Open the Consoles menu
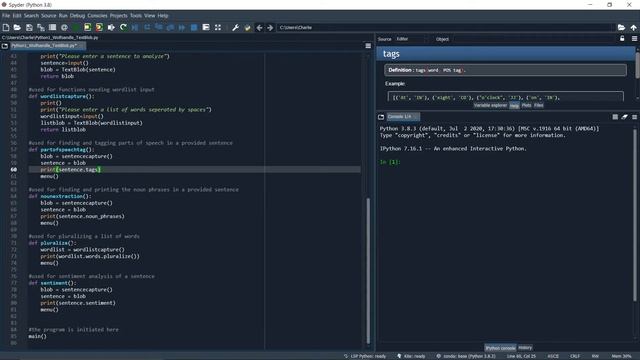This screenshot has height=360, width=640. (97, 16)
